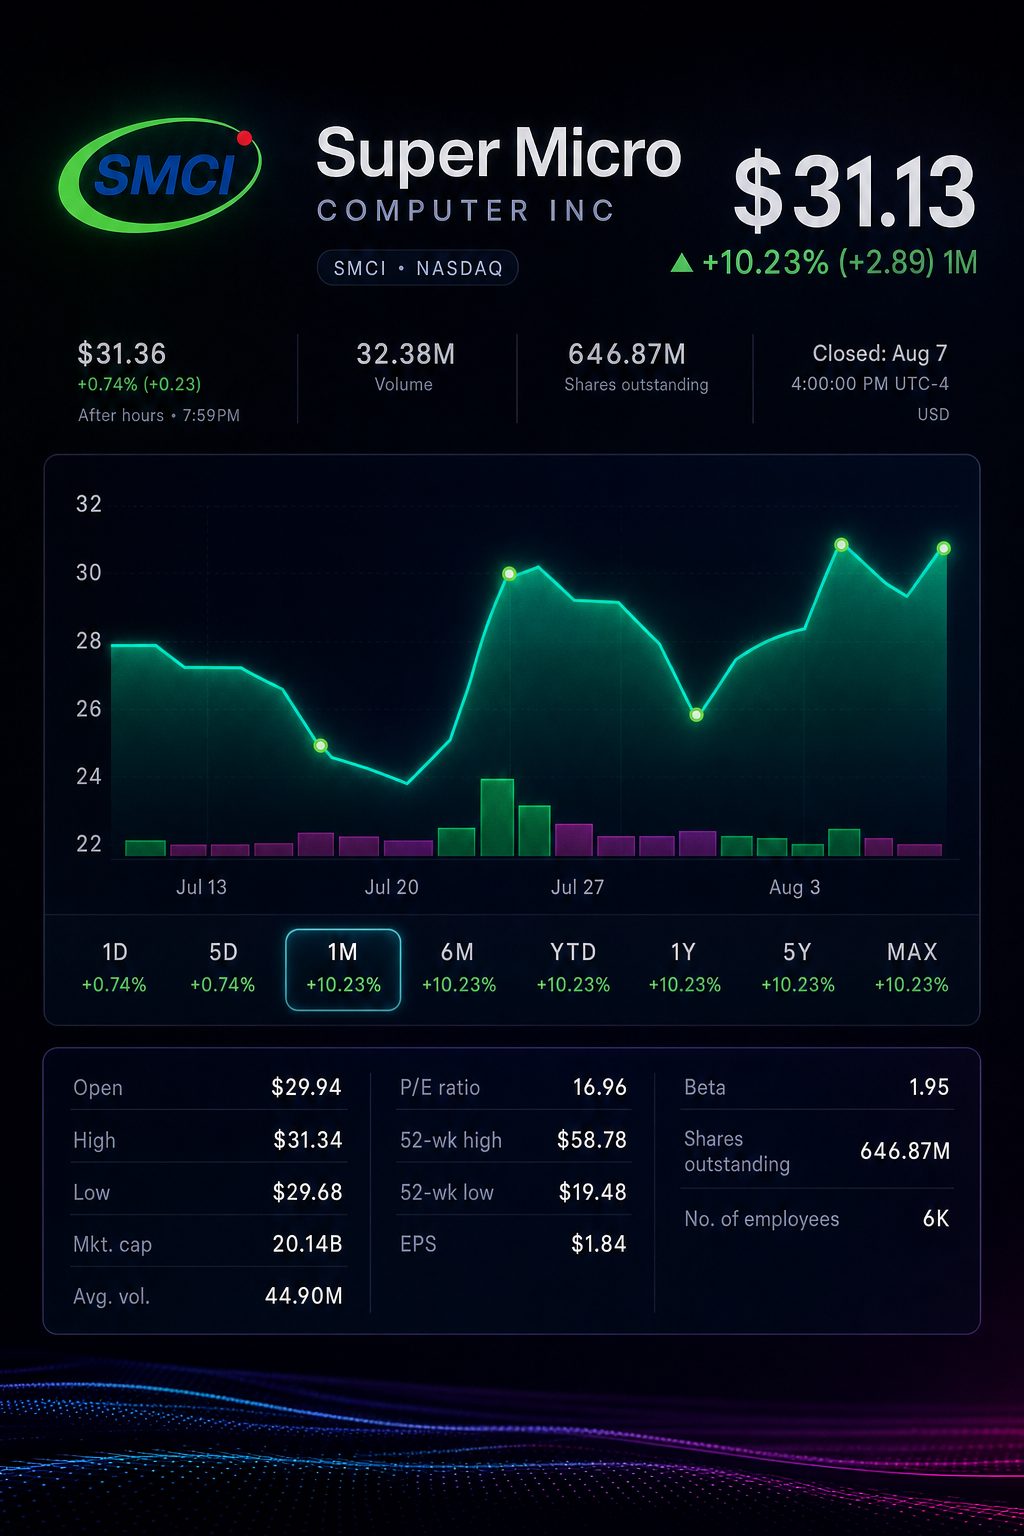Click the 32.38M Volume value
1024x1536 pixels.
[x=405, y=354]
